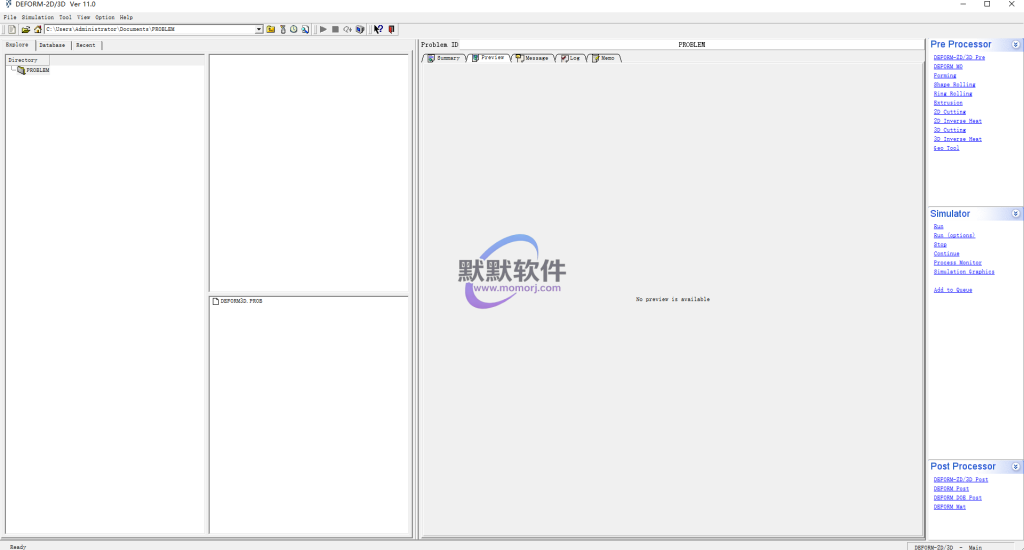Click the green Run simulation play icon
The width and height of the screenshot is (1024, 550).
[323, 29]
